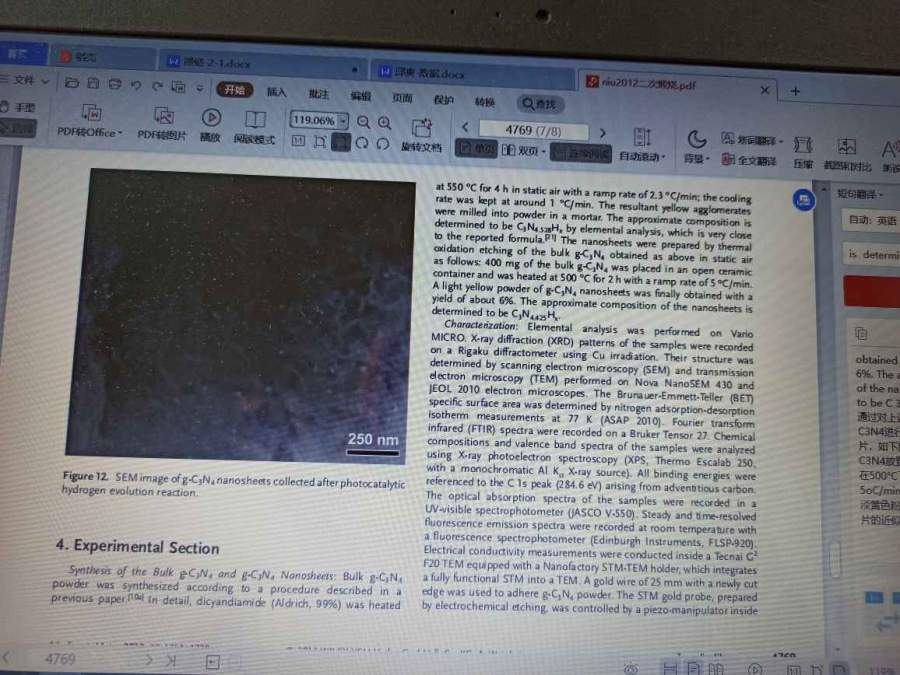The height and width of the screenshot is (675, 900).
Task: Toggle the continuous reading mode button
Action: [x=580, y=153]
